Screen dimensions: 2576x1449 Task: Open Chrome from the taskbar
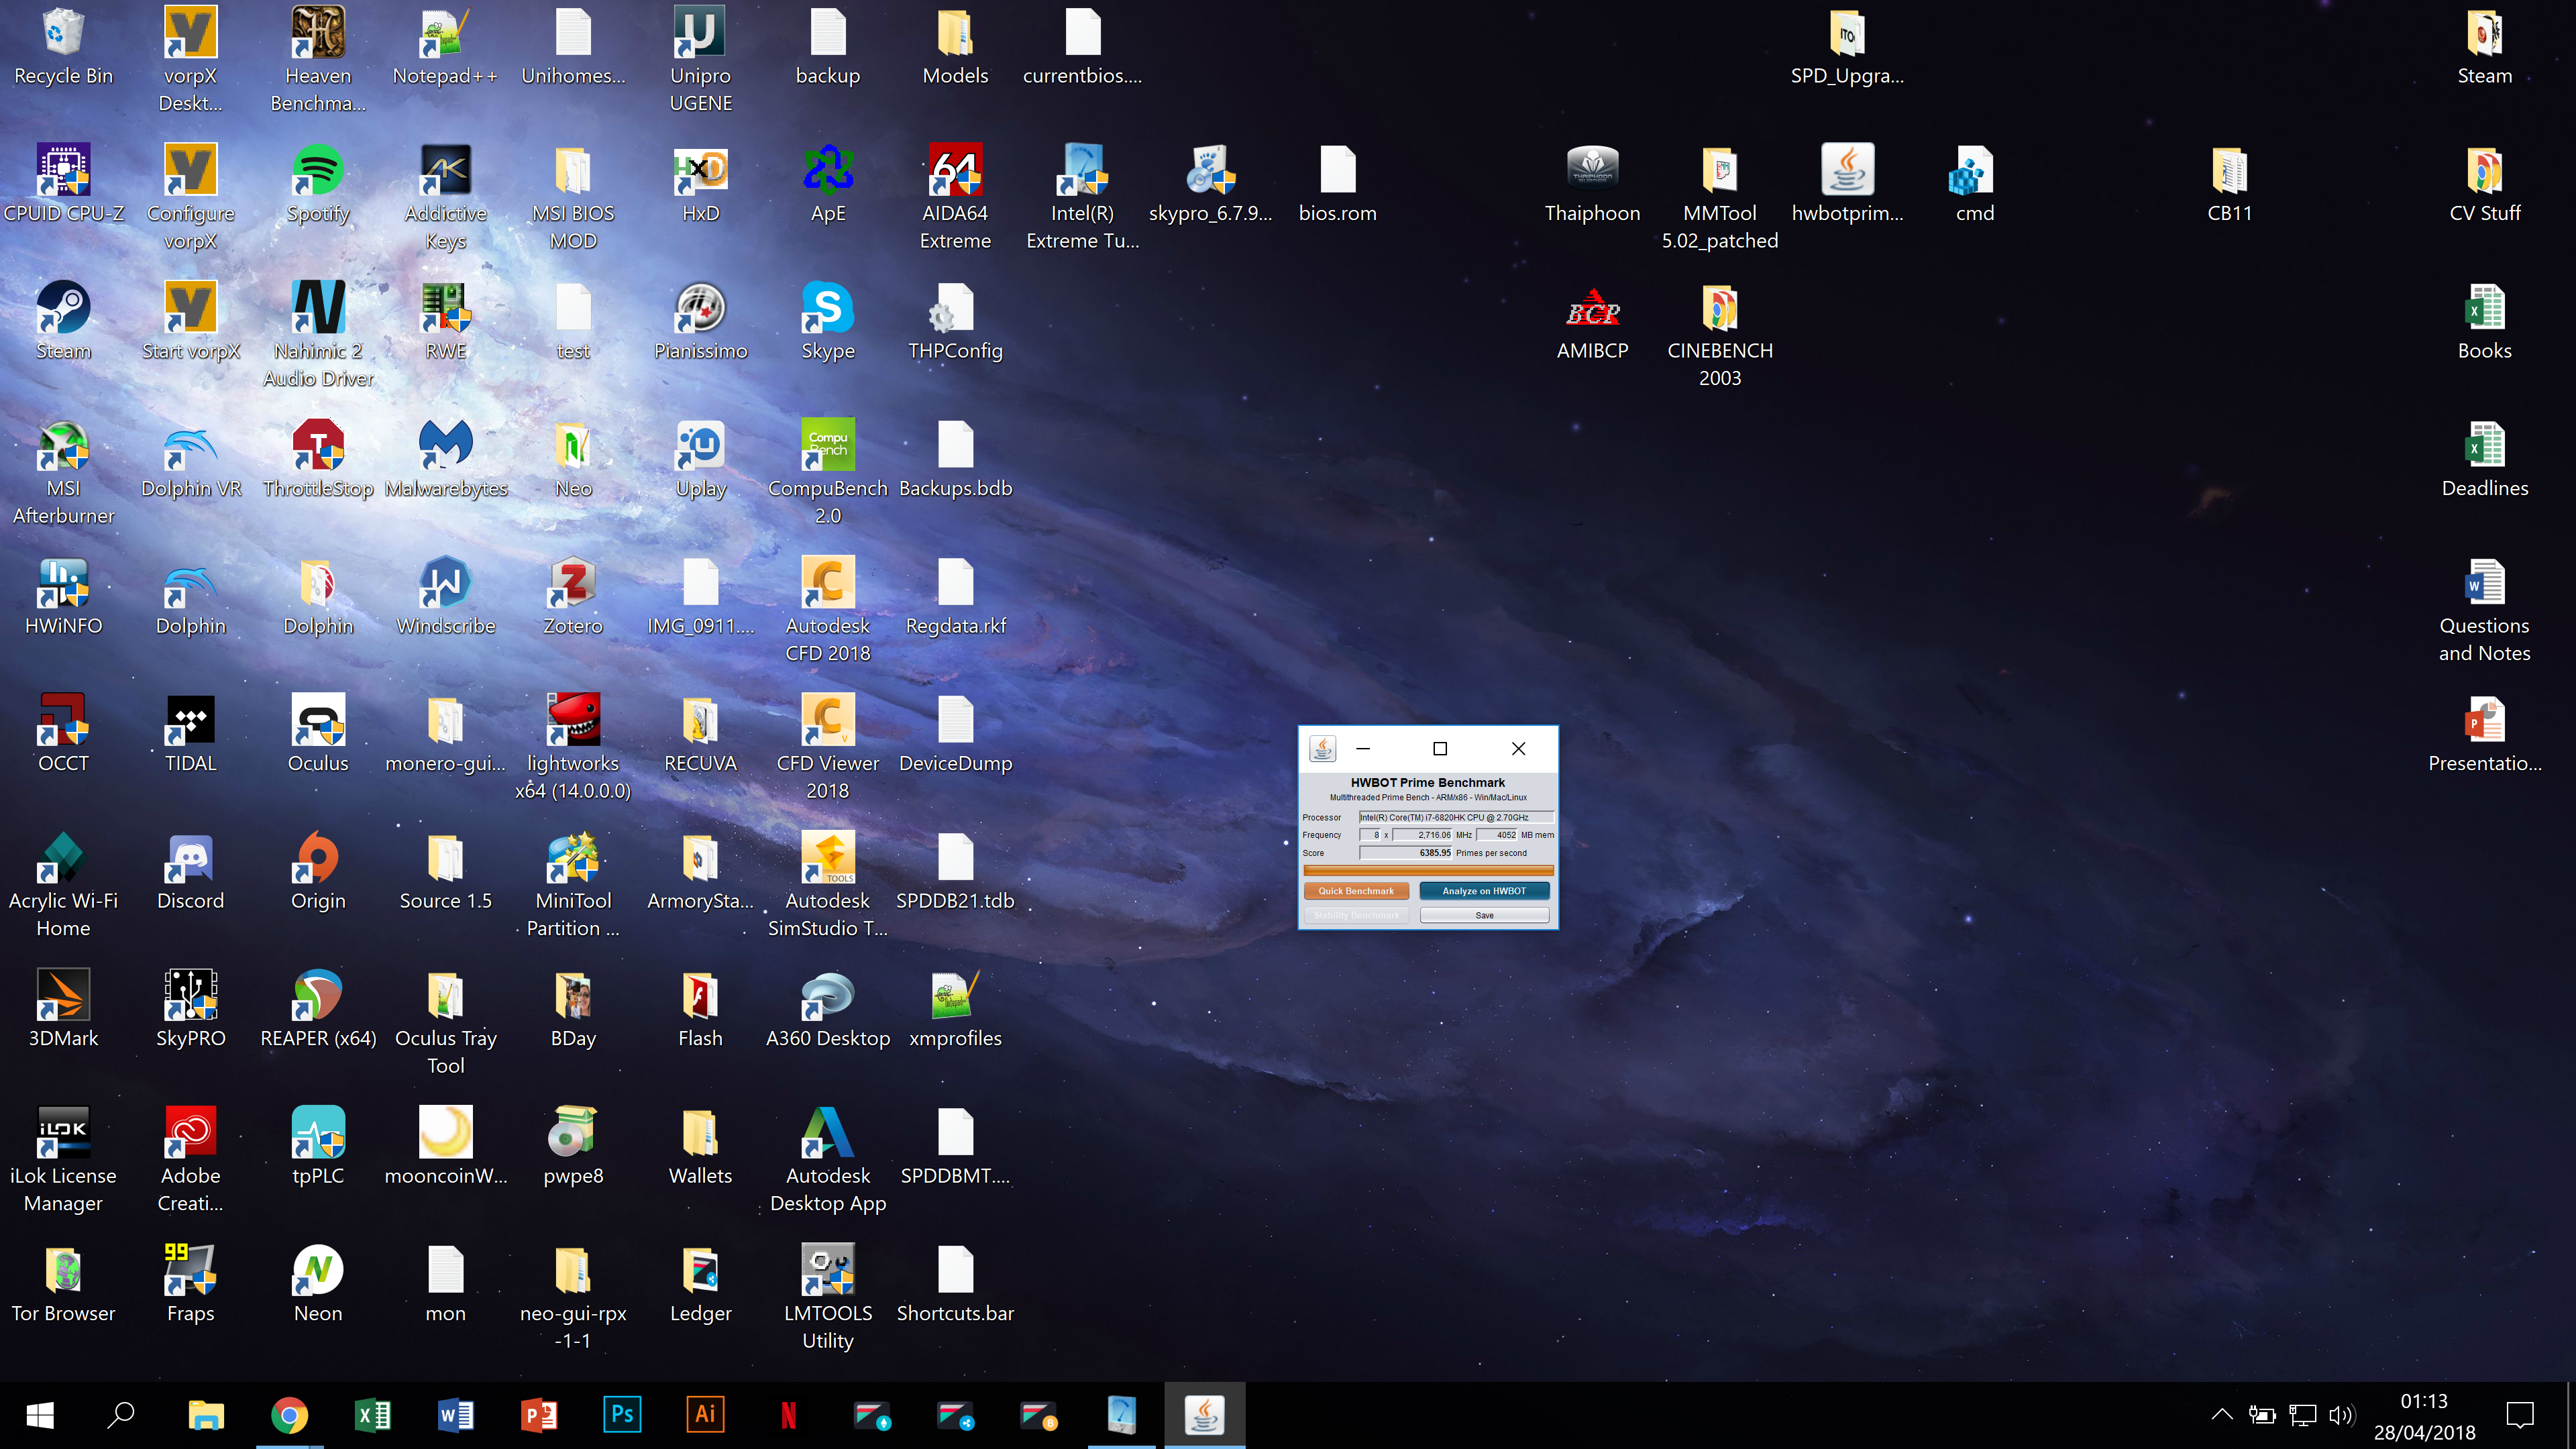289,1415
